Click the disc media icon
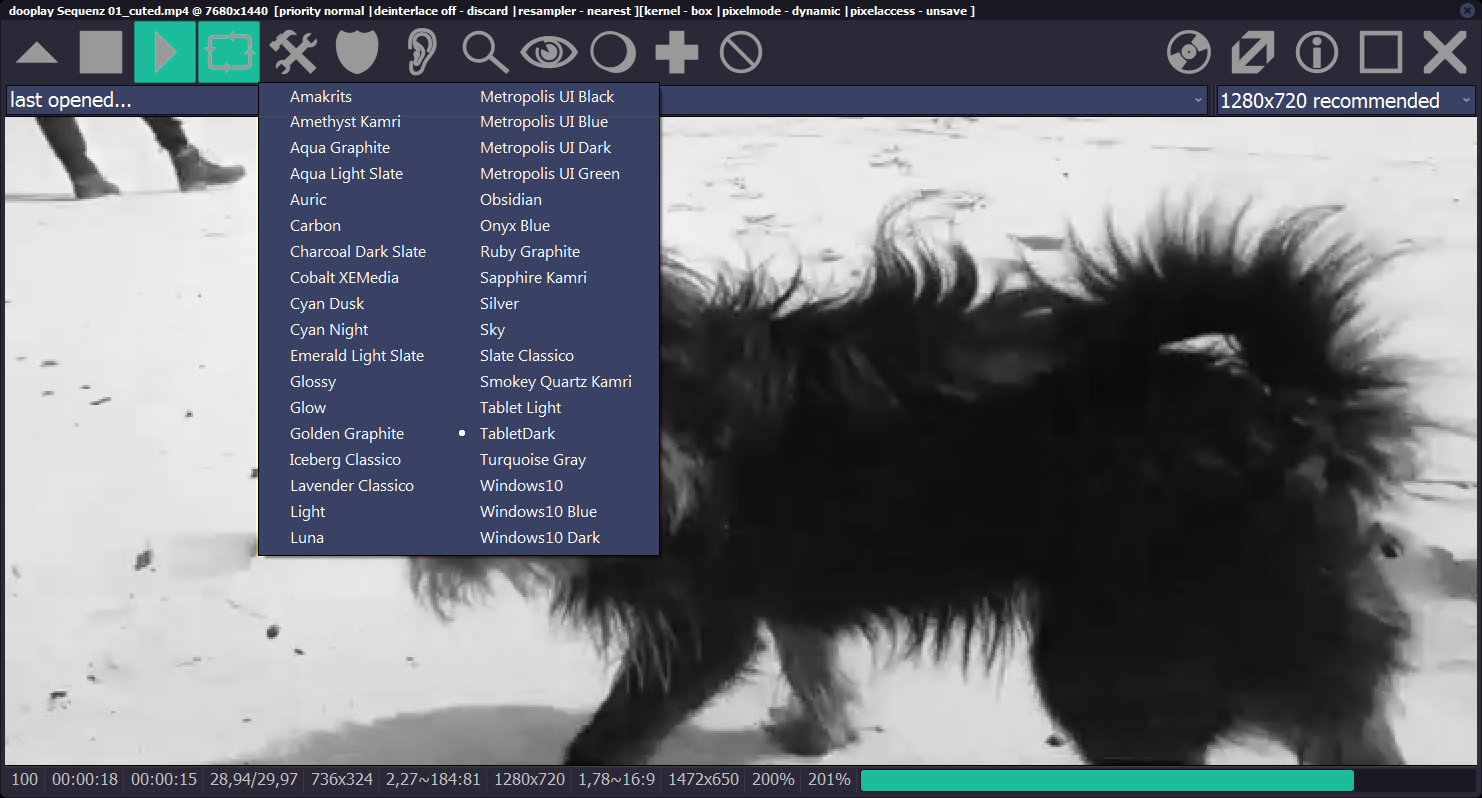Viewport: 1482px width, 798px height. pyautogui.click(x=1189, y=52)
